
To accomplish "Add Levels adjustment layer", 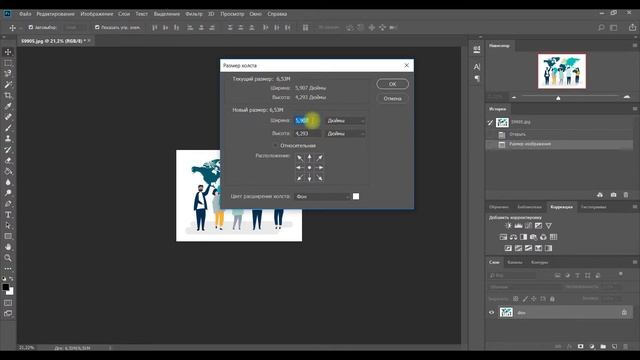I will (x=518, y=226).
